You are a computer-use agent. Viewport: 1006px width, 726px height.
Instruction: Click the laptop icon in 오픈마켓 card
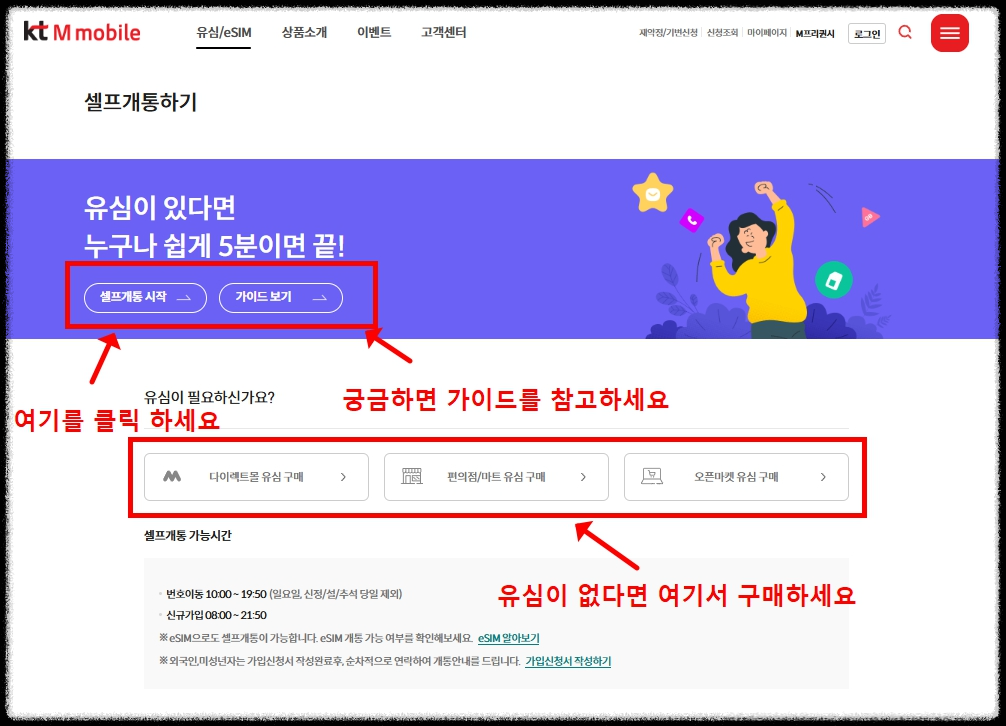pos(652,476)
